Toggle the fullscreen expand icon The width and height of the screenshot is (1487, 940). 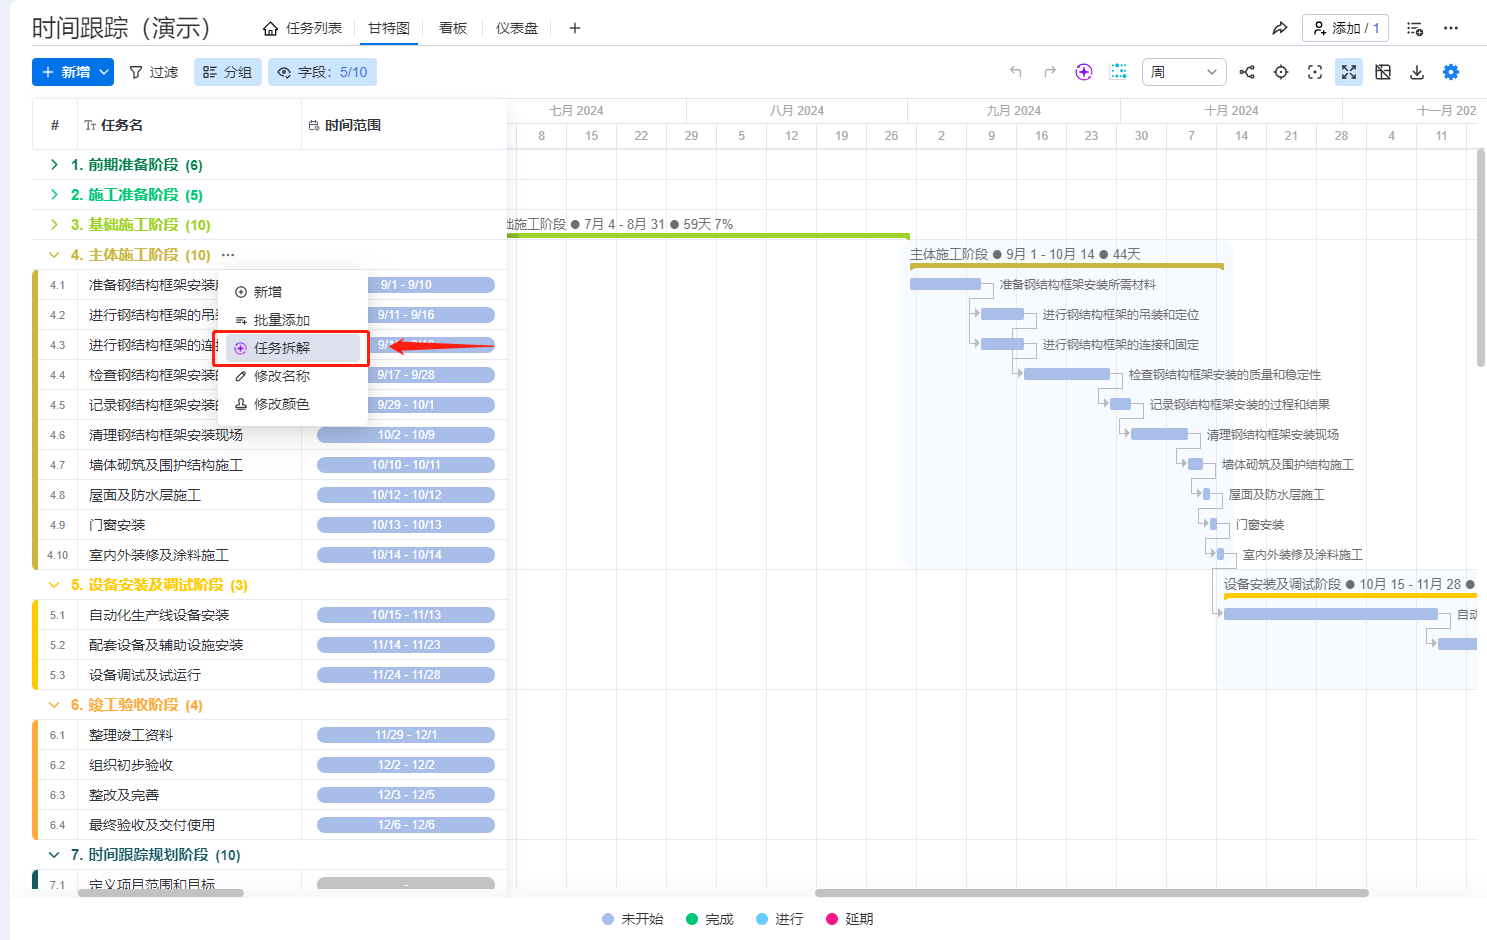pos(1349,72)
